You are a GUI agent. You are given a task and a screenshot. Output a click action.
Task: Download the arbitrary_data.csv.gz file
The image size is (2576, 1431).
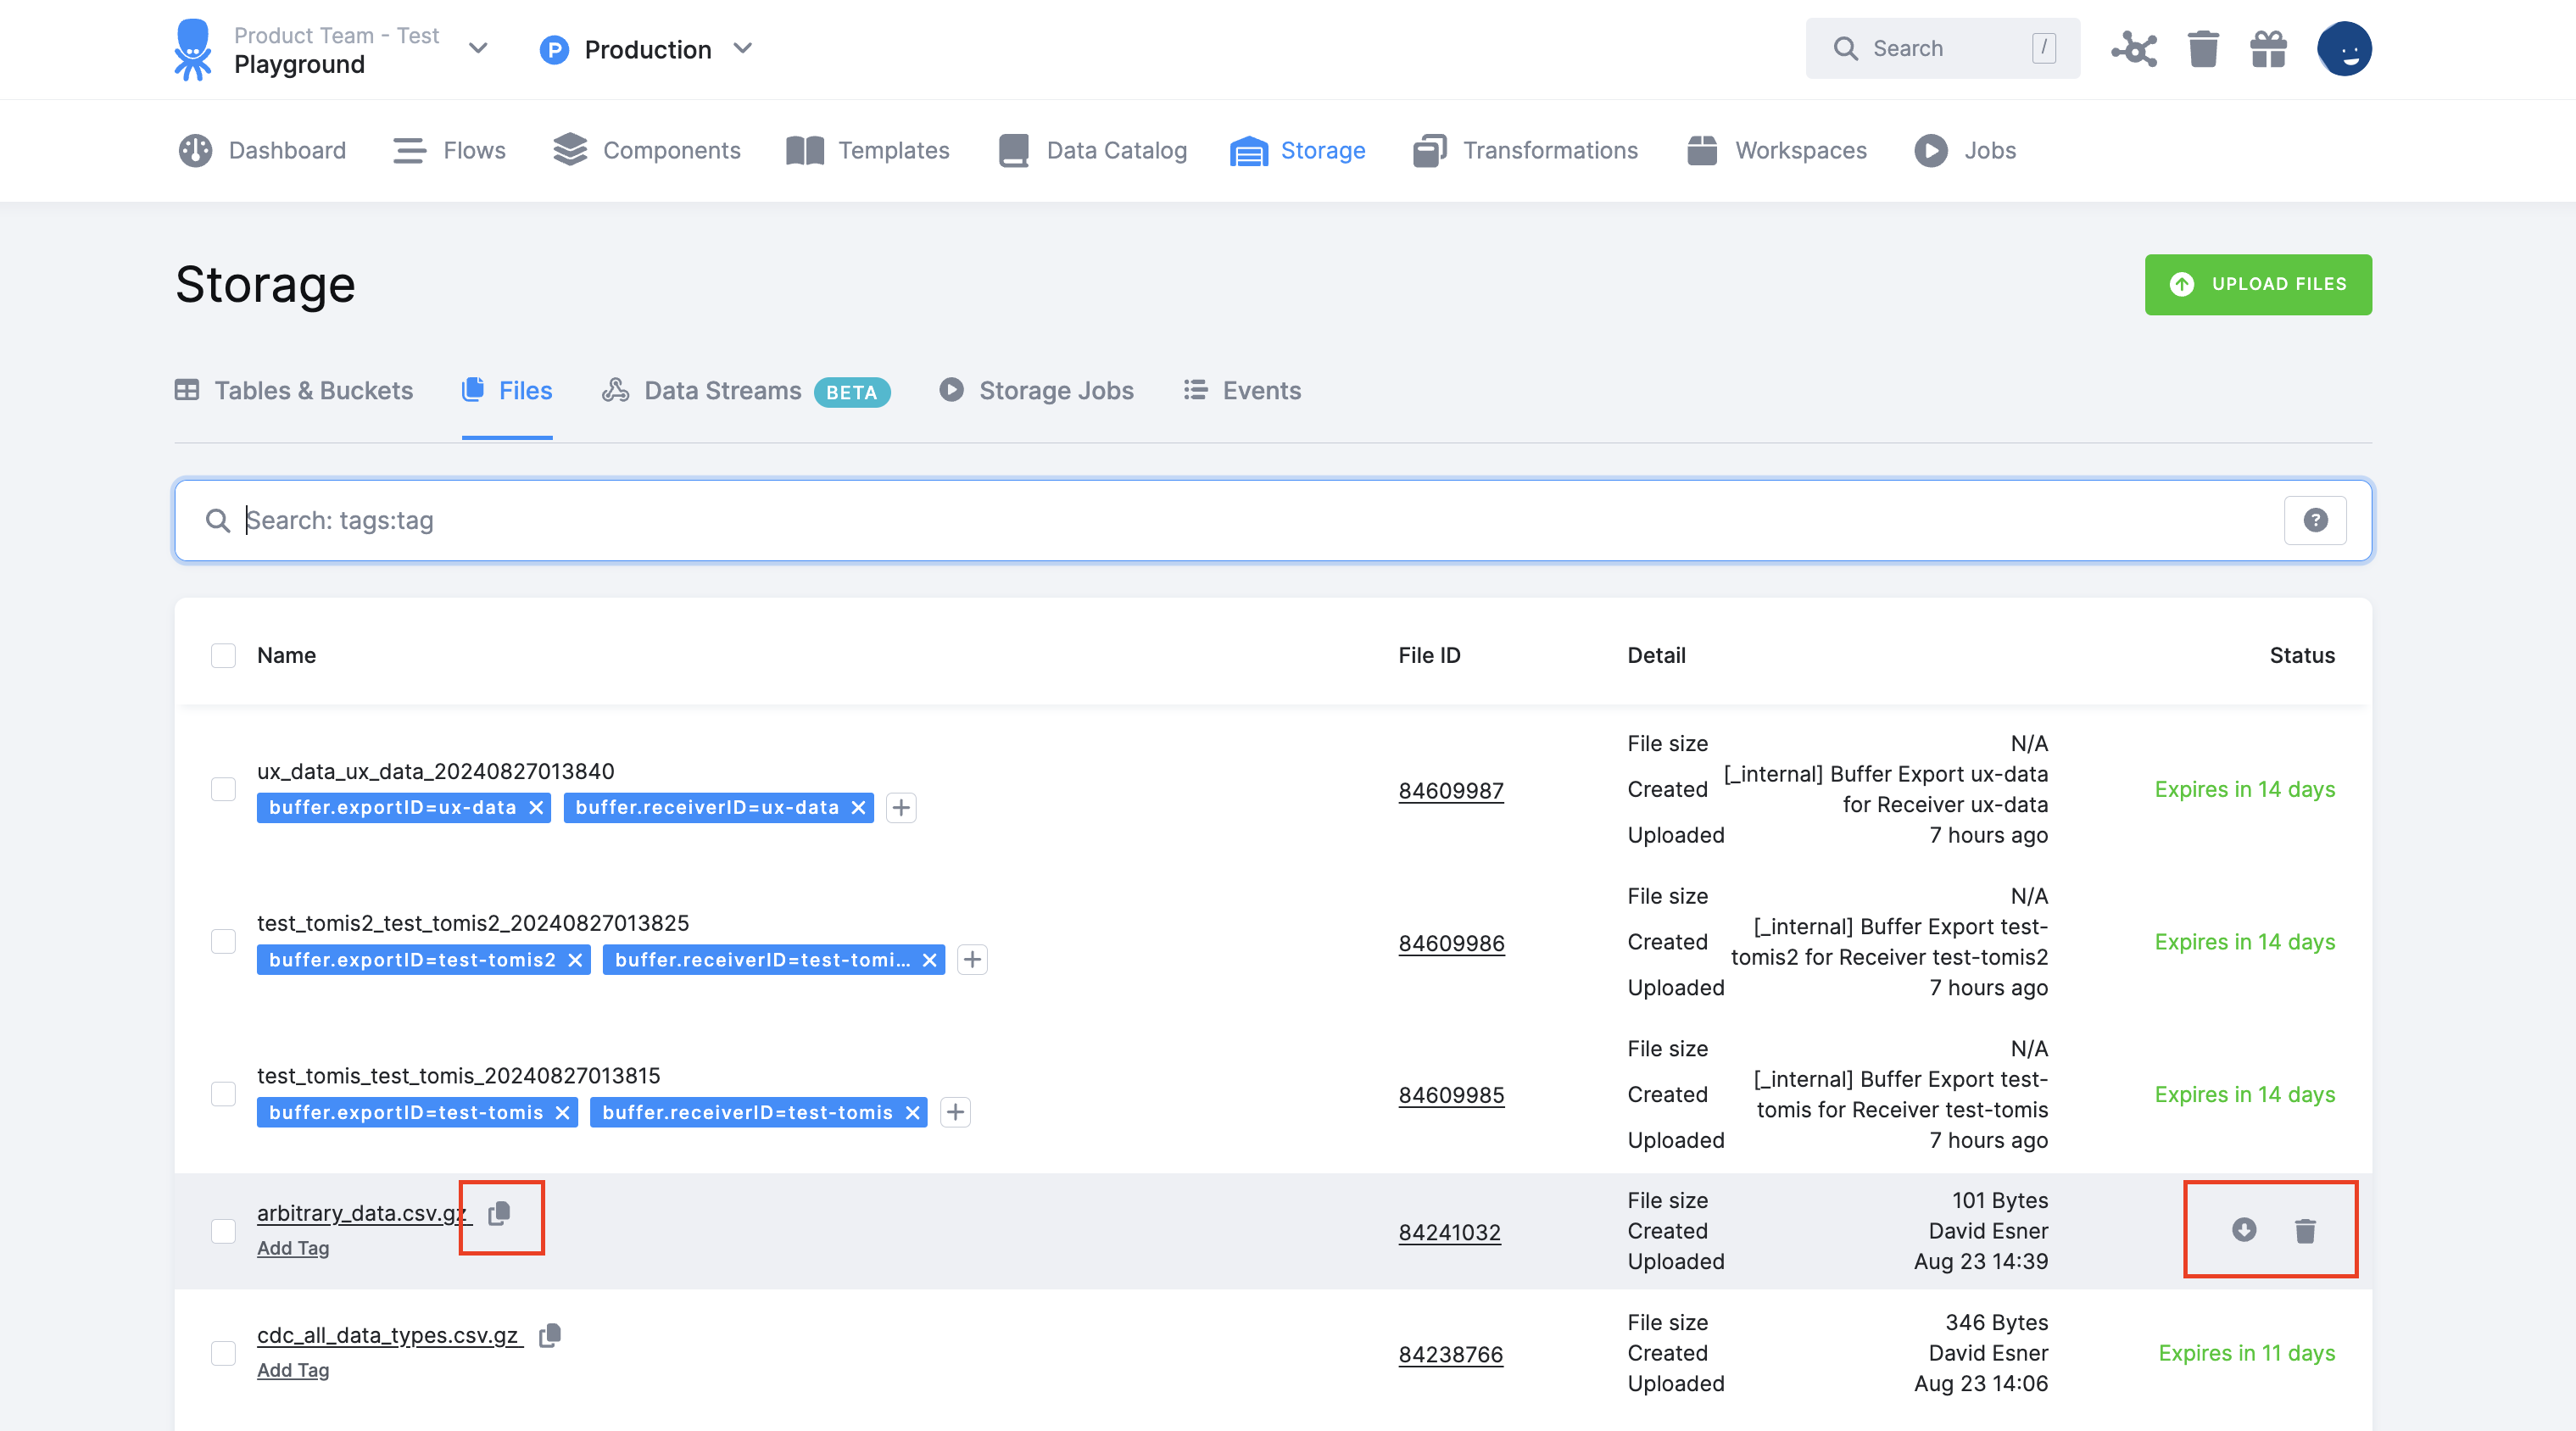point(2243,1230)
